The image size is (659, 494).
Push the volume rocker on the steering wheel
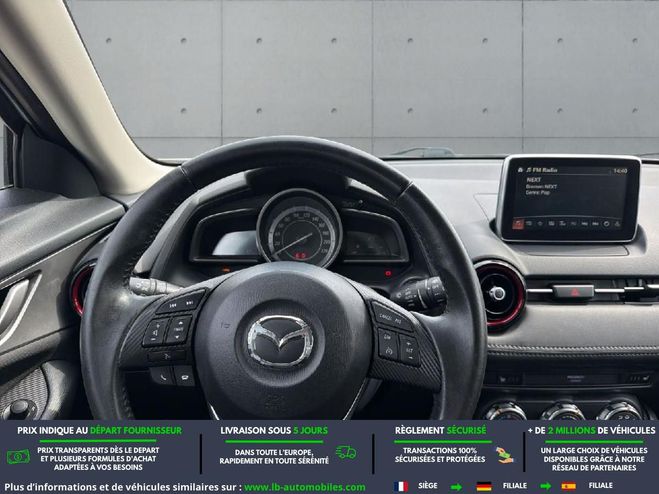[x=156, y=333]
